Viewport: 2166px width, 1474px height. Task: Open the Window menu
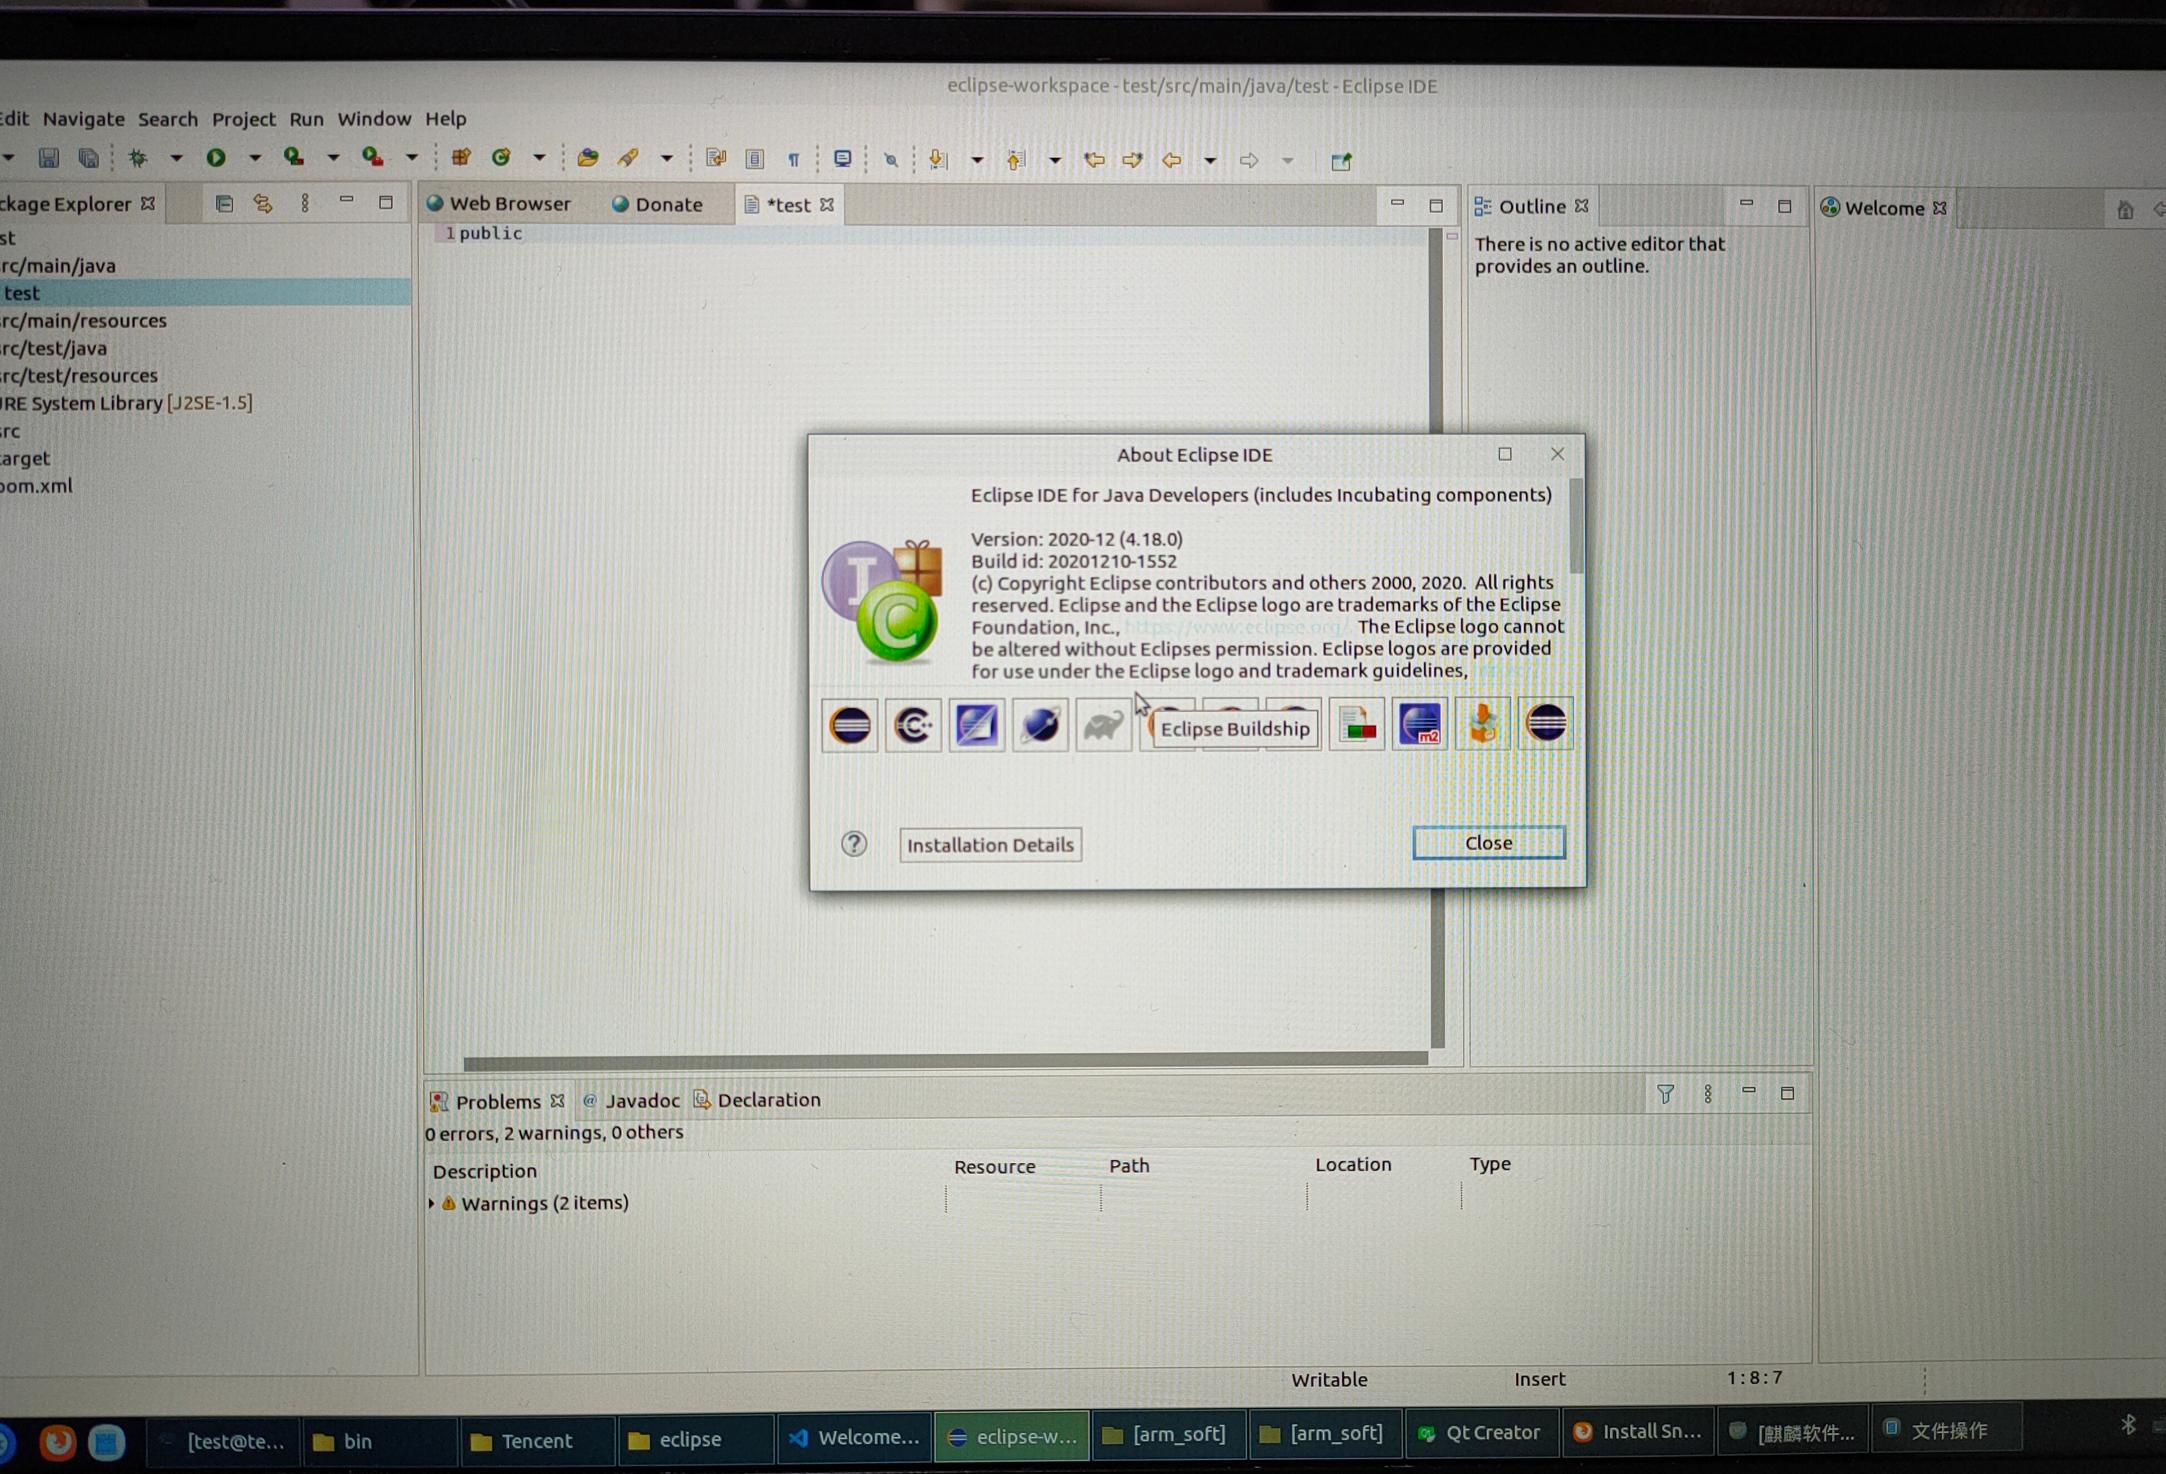coord(373,119)
